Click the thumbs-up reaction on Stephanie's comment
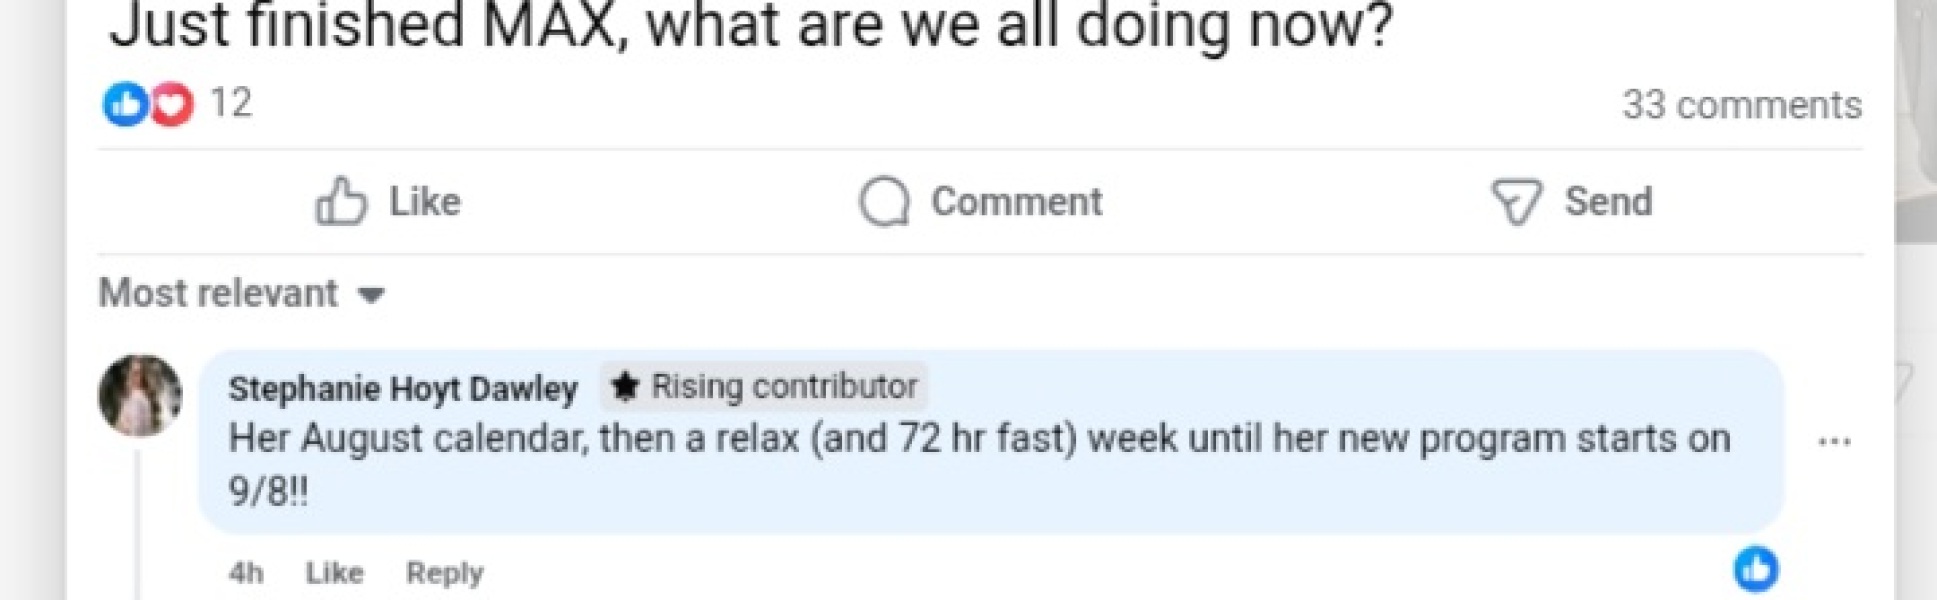Viewport: 1937px width, 600px height. point(1756,569)
